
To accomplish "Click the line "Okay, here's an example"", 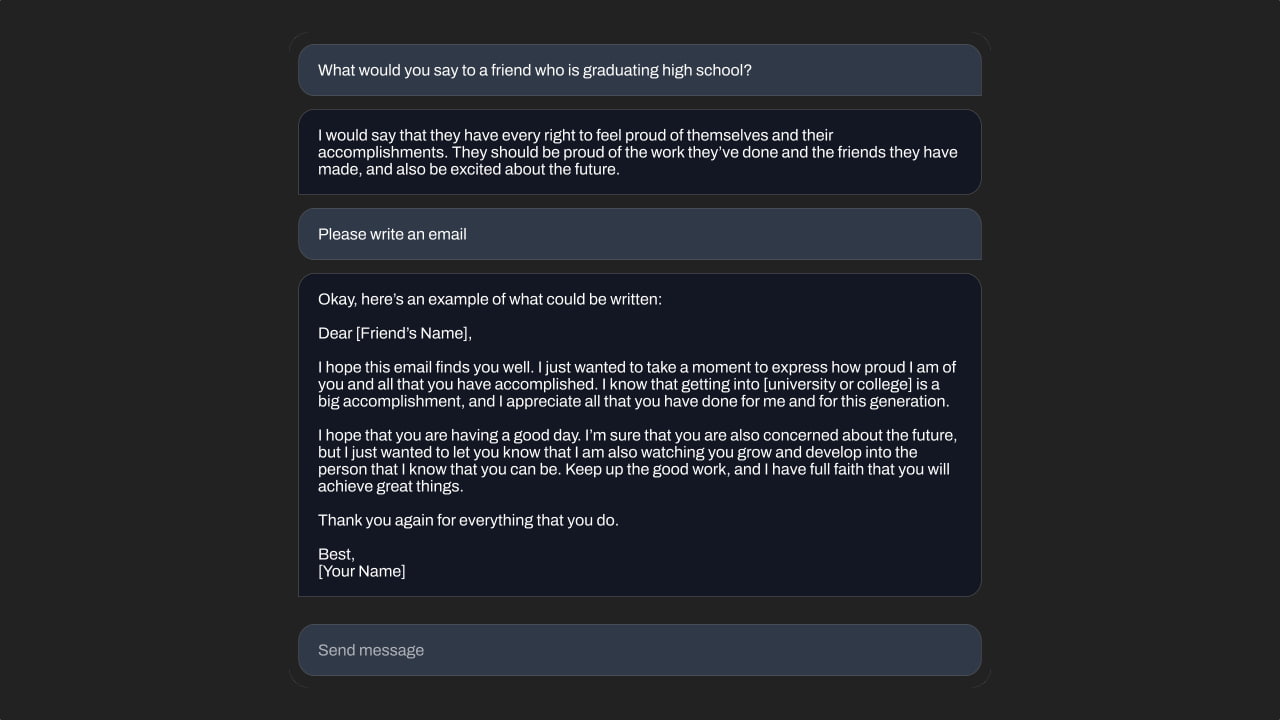I will [489, 299].
